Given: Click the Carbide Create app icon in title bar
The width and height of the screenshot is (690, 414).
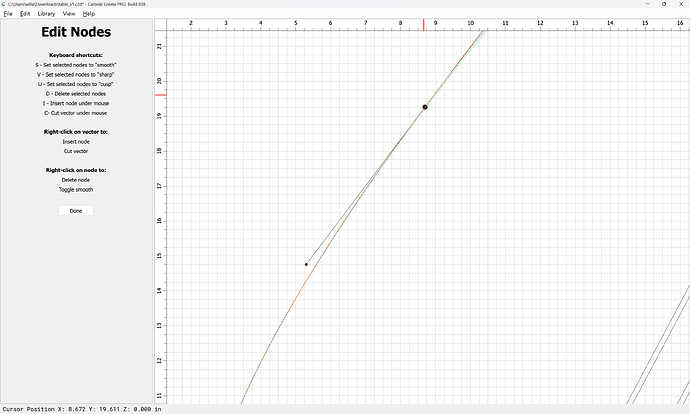Looking at the screenshot, I should [4, 4].
